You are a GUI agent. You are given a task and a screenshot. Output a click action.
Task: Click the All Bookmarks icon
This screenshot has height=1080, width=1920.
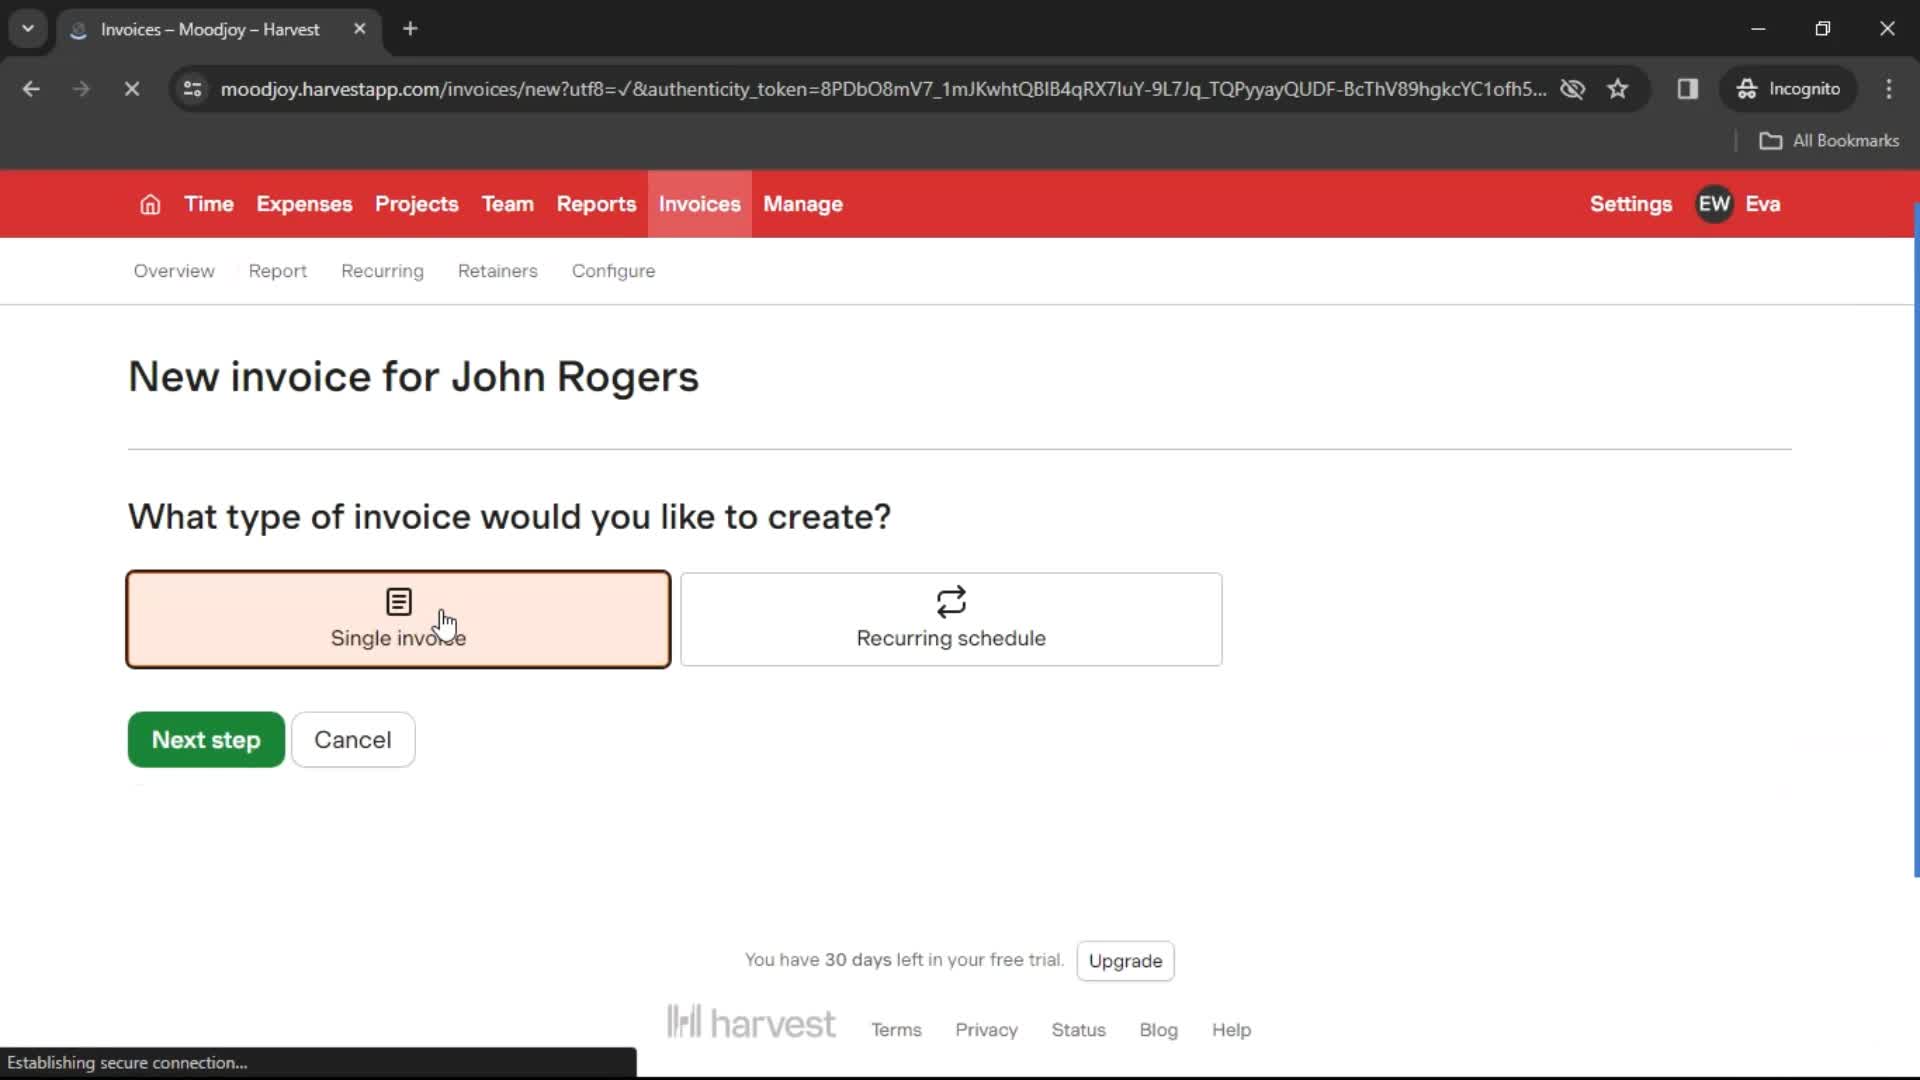coord(1772,141)
